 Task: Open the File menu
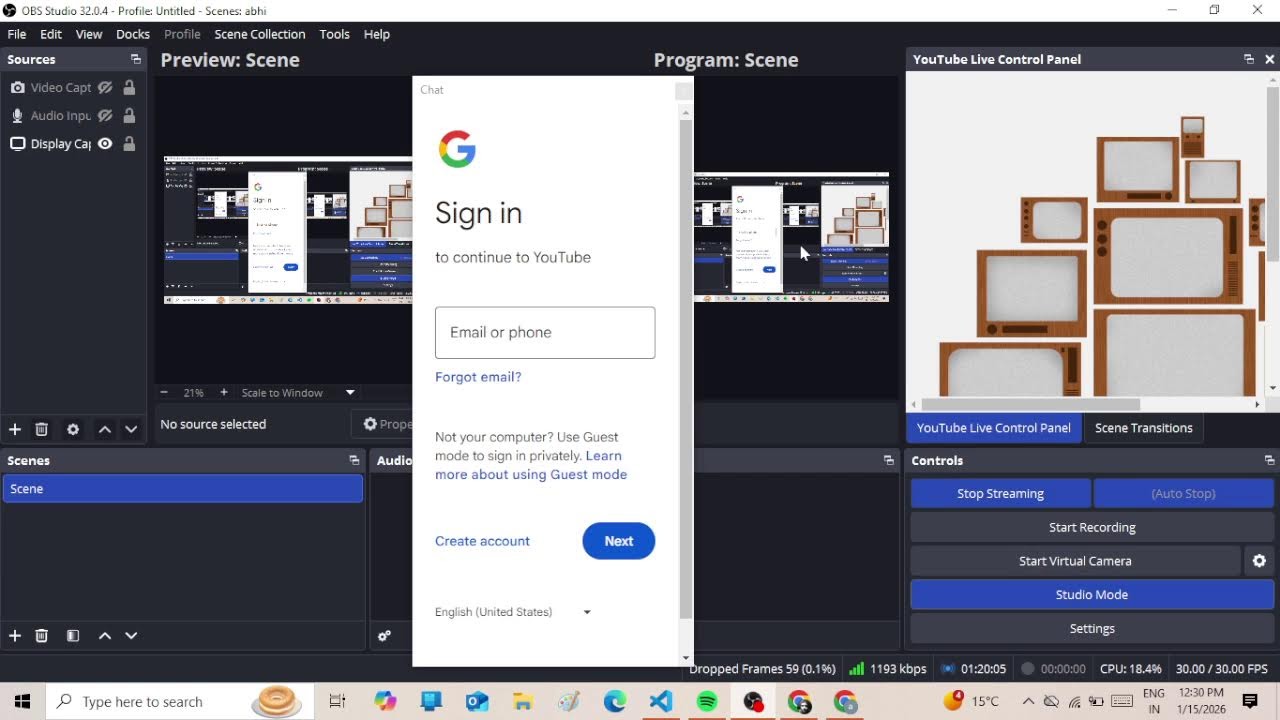point(17,34)
